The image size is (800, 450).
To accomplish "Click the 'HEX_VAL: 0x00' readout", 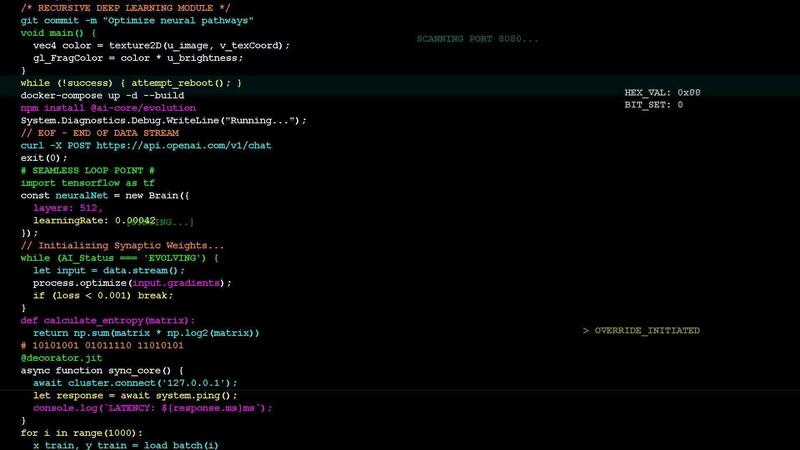I will pos(662,93).
